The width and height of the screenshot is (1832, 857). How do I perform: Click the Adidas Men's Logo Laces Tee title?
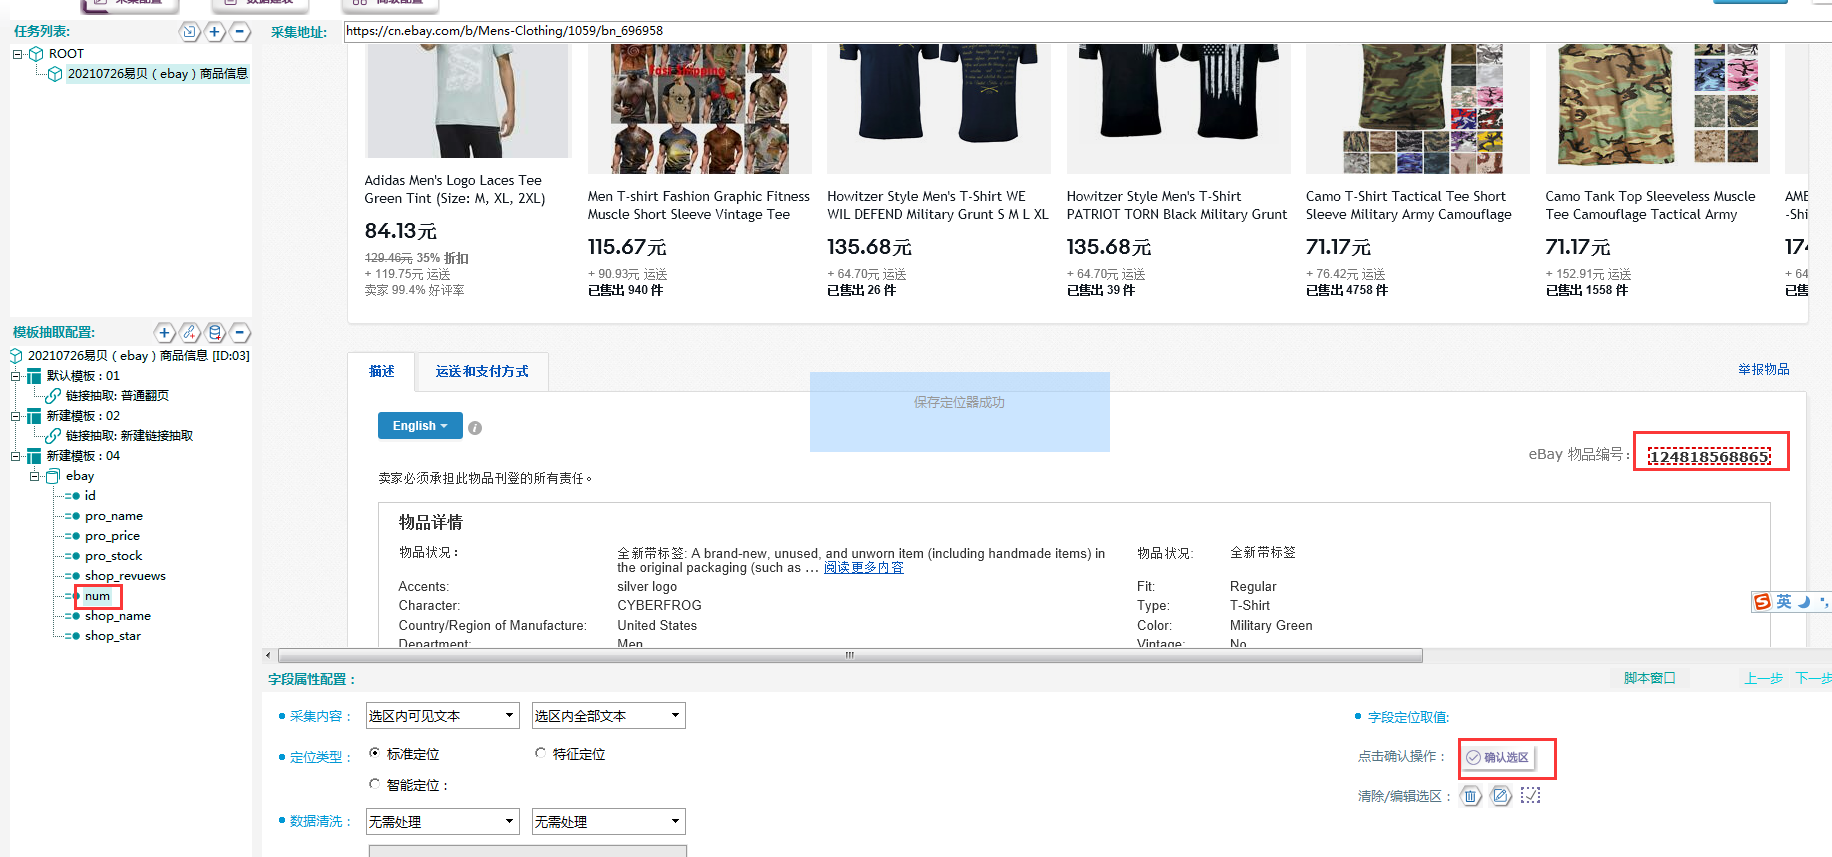coord(454,189)
